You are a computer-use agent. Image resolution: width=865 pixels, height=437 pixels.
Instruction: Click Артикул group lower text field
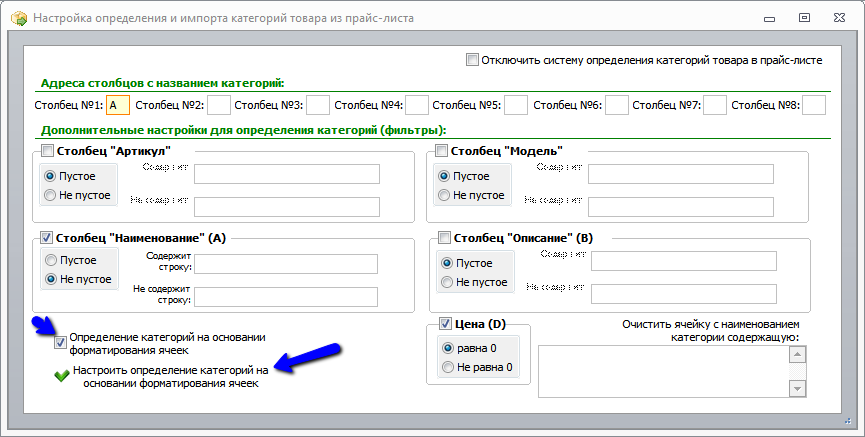(x=287, y=207)
